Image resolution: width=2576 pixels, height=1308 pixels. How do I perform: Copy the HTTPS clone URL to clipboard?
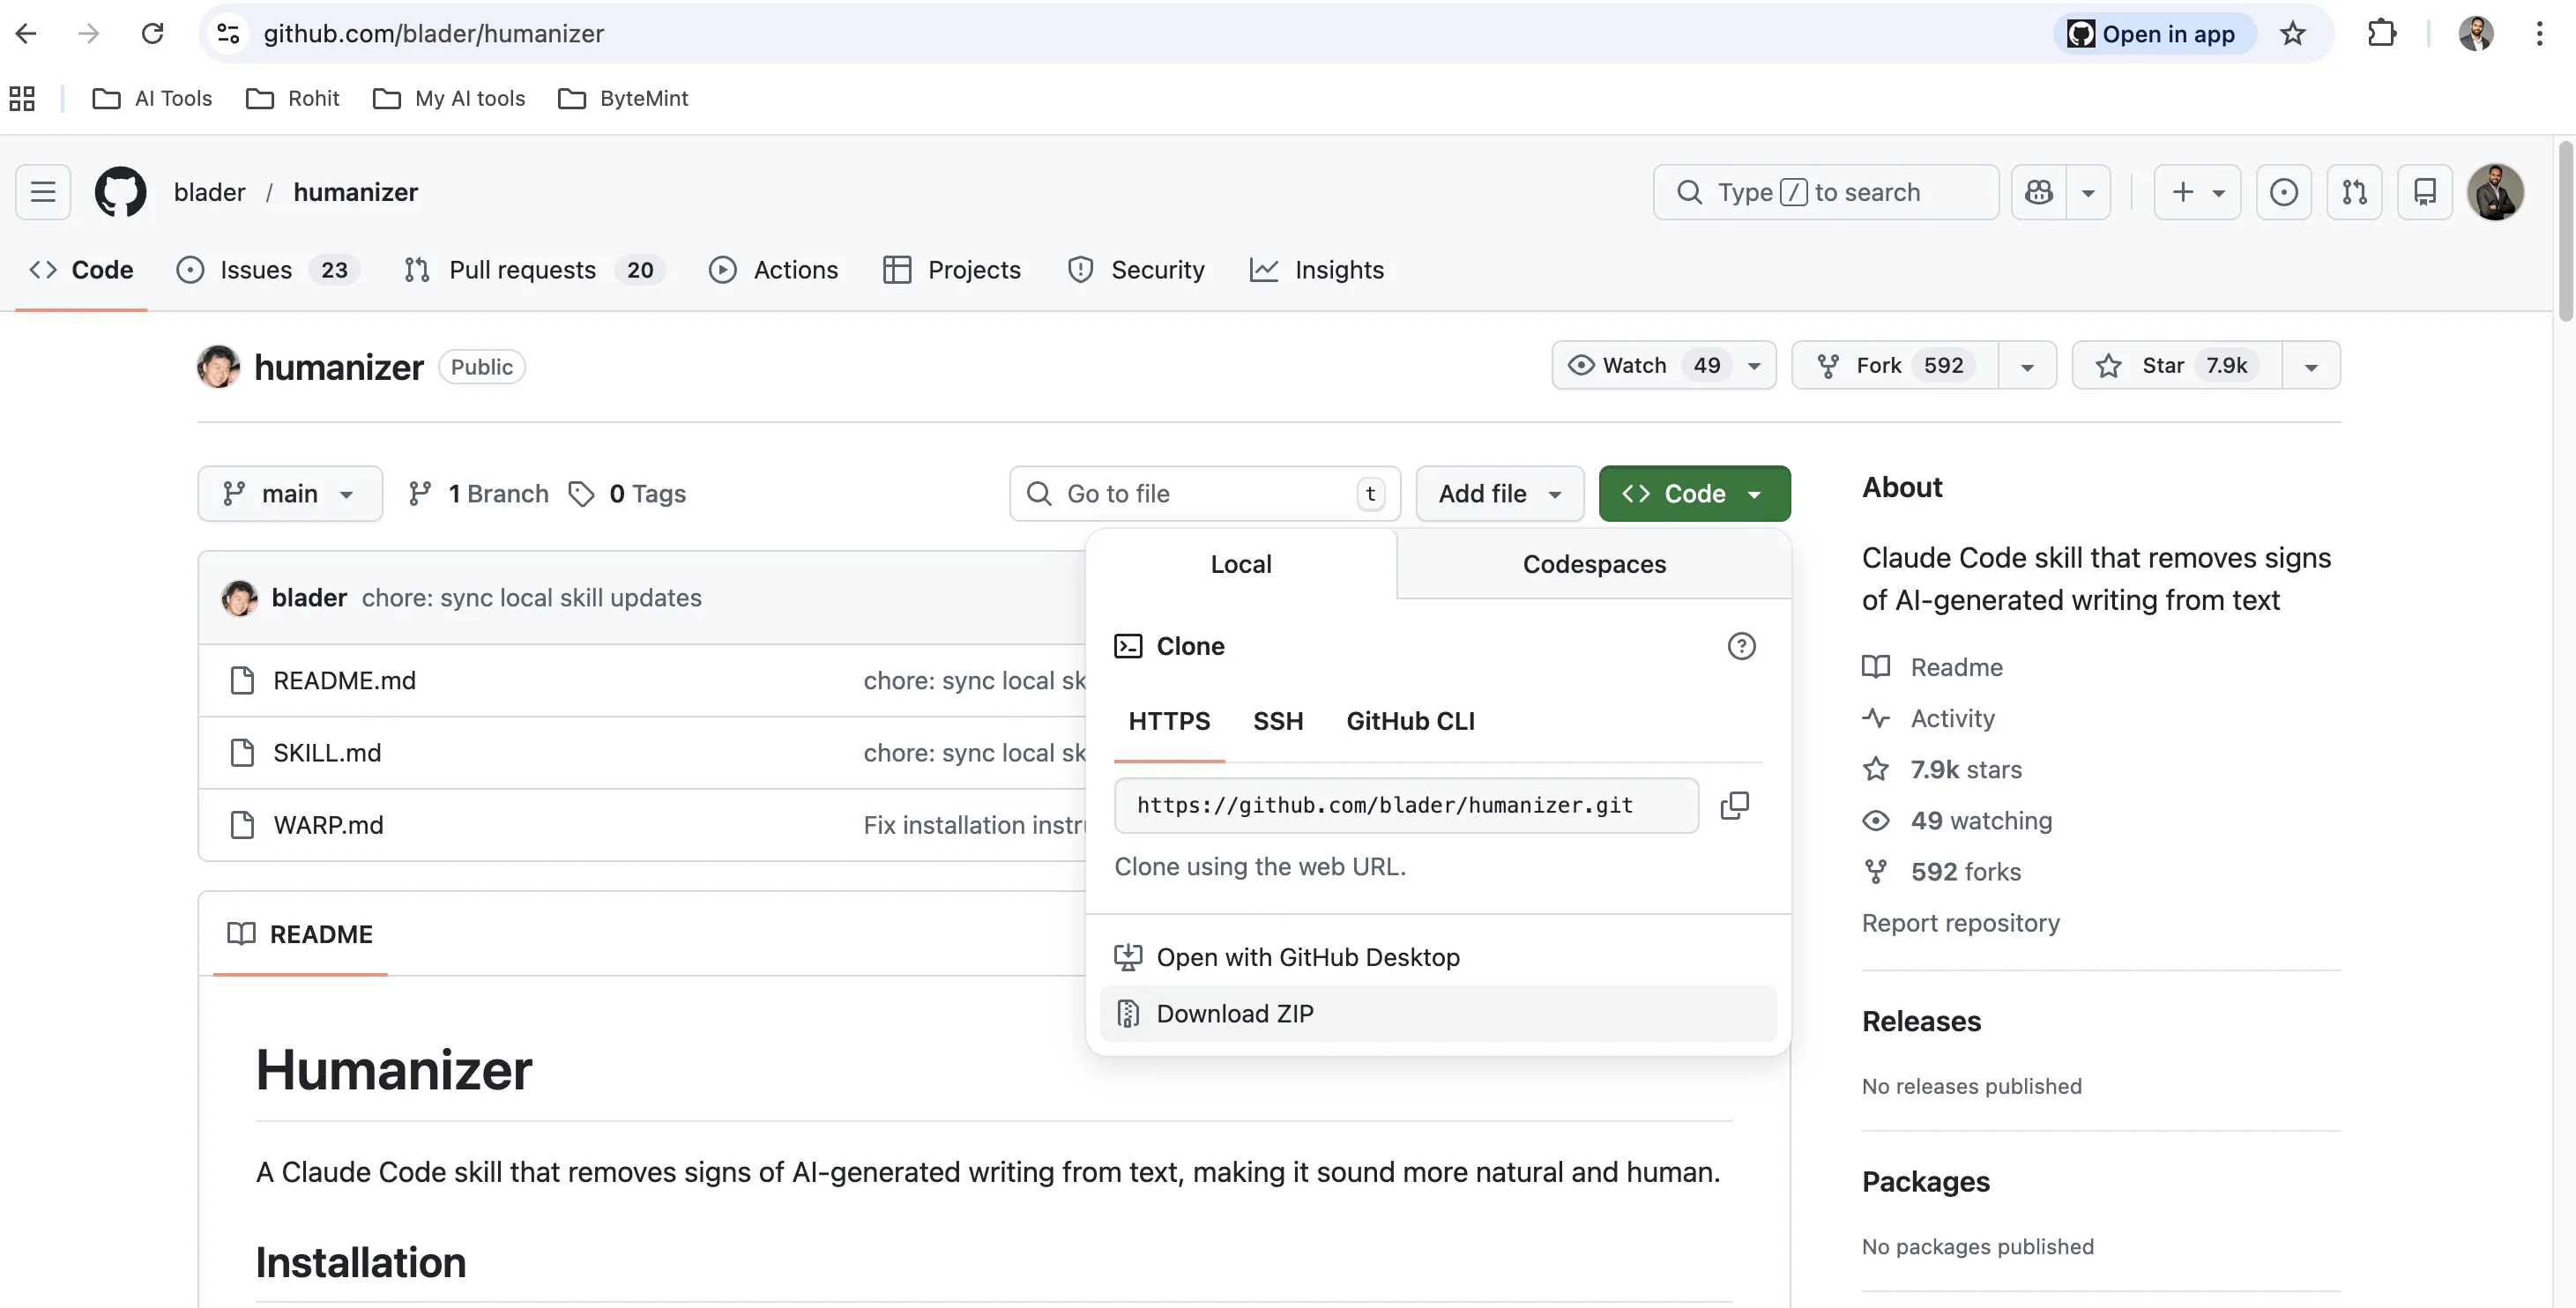(x=1734, y=805)
